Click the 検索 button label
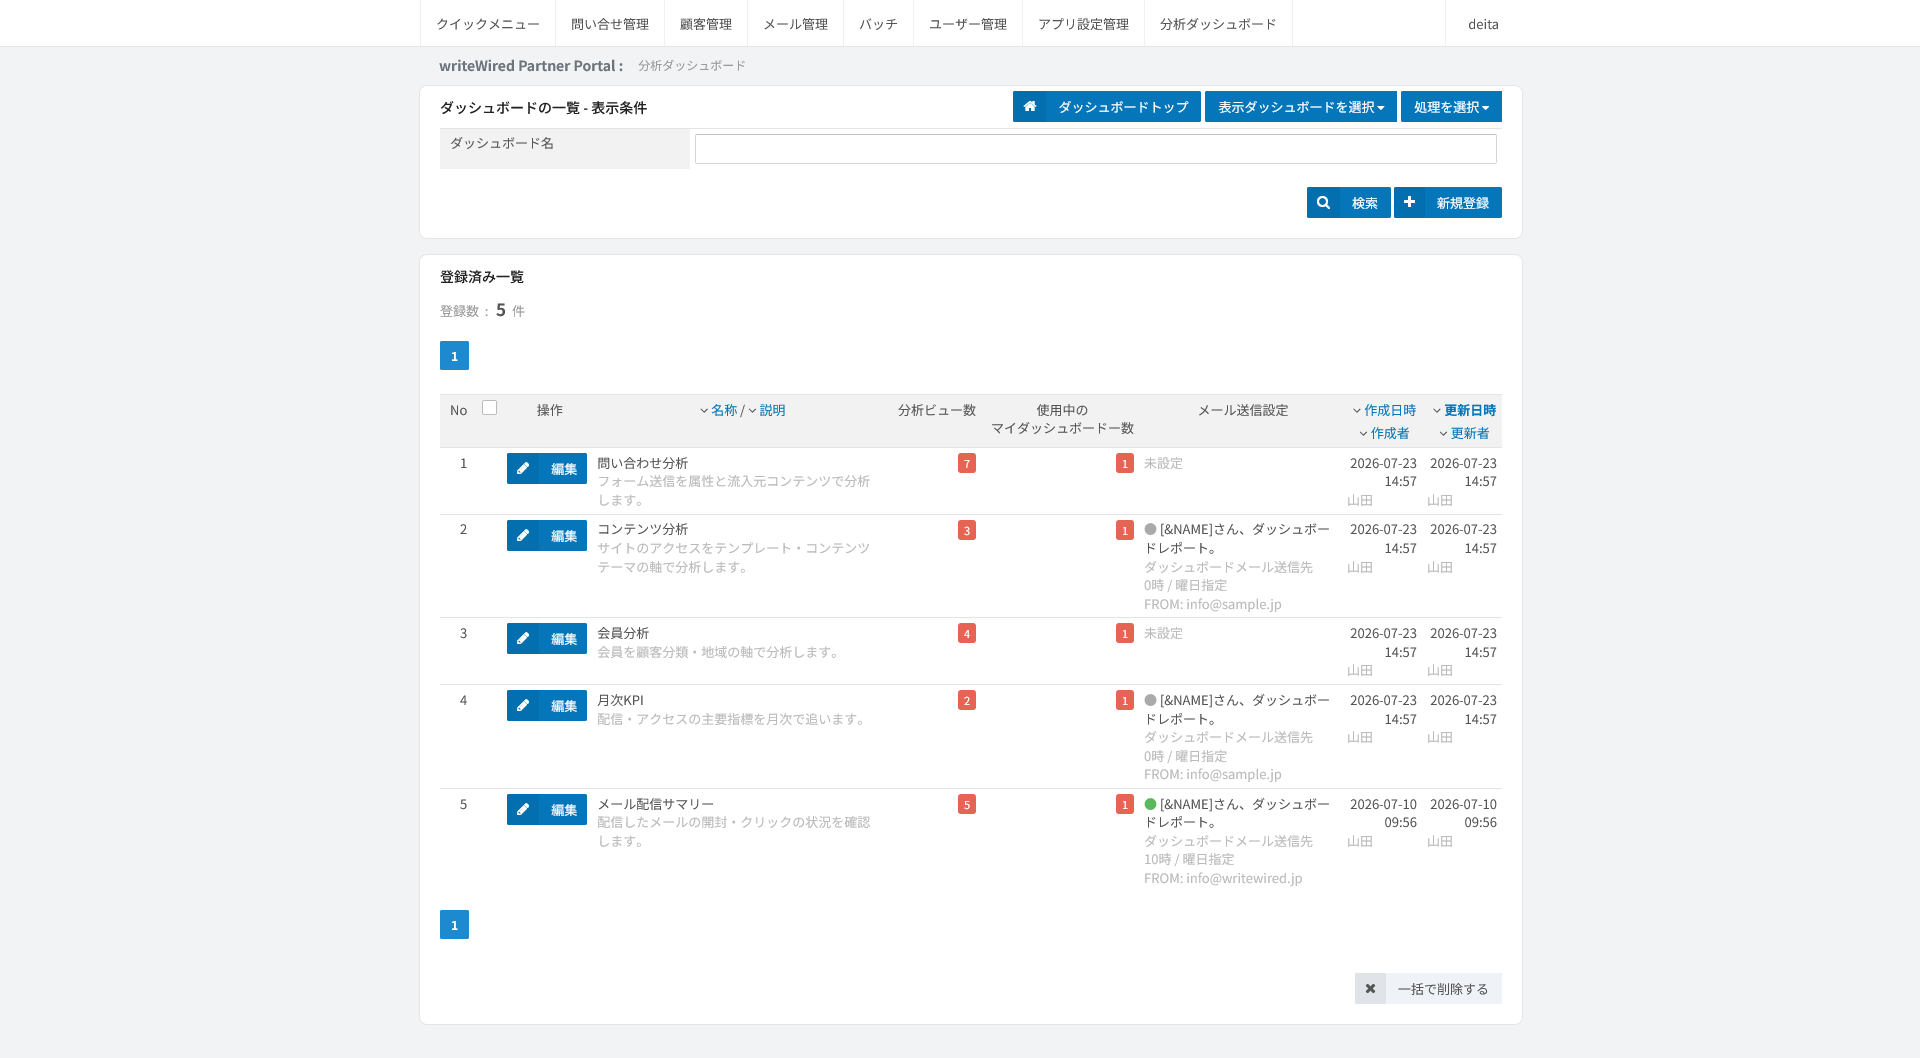 [x=1364, y=203]
